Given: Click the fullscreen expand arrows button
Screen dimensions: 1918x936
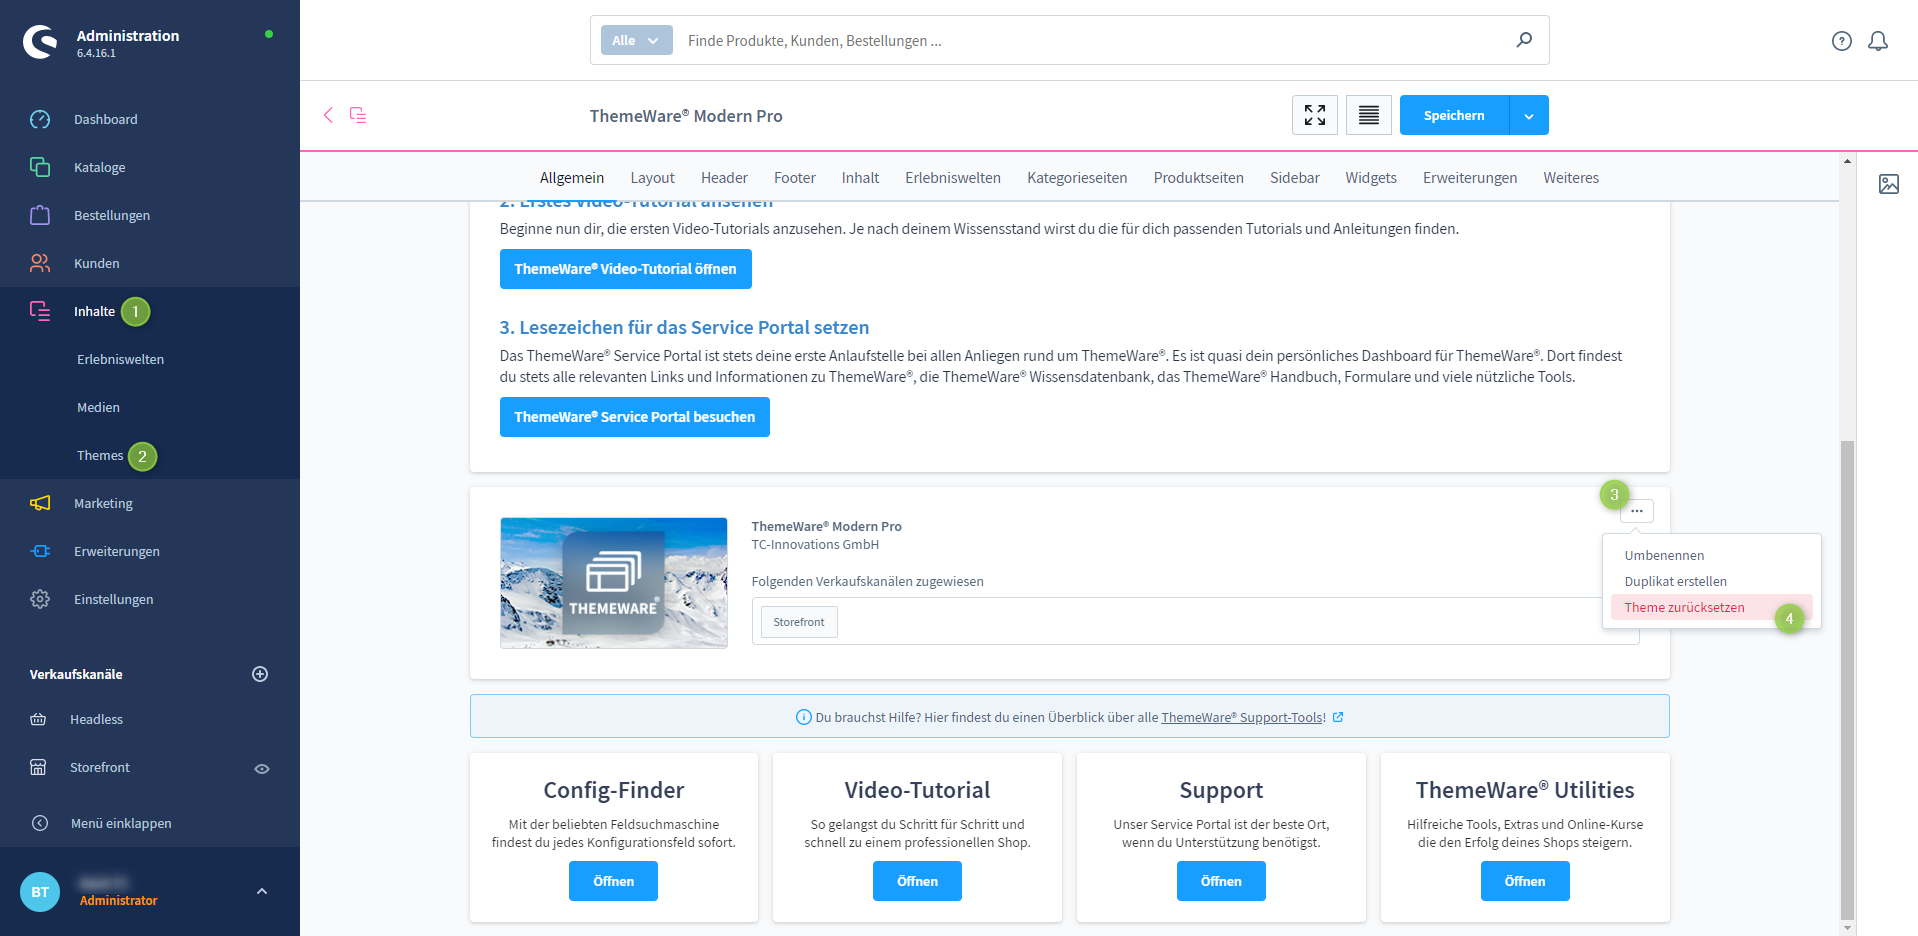Looking at the screenshot, I should (x=1315, y=115).
